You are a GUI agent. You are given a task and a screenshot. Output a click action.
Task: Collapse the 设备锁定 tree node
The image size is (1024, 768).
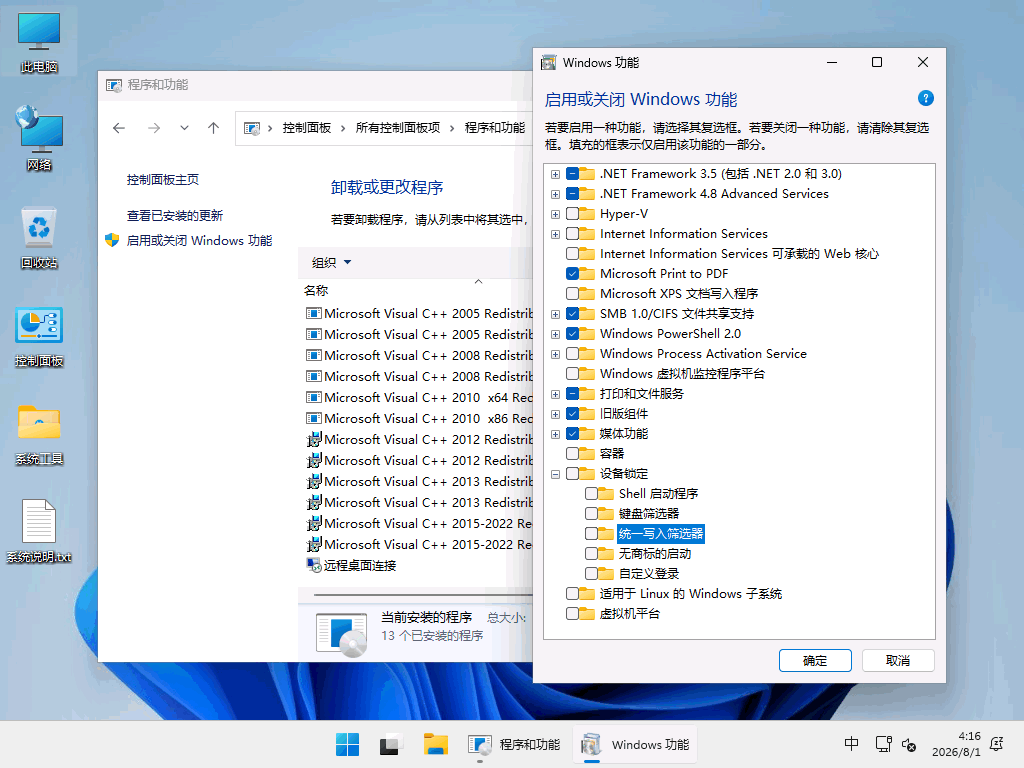coord(555,474)
